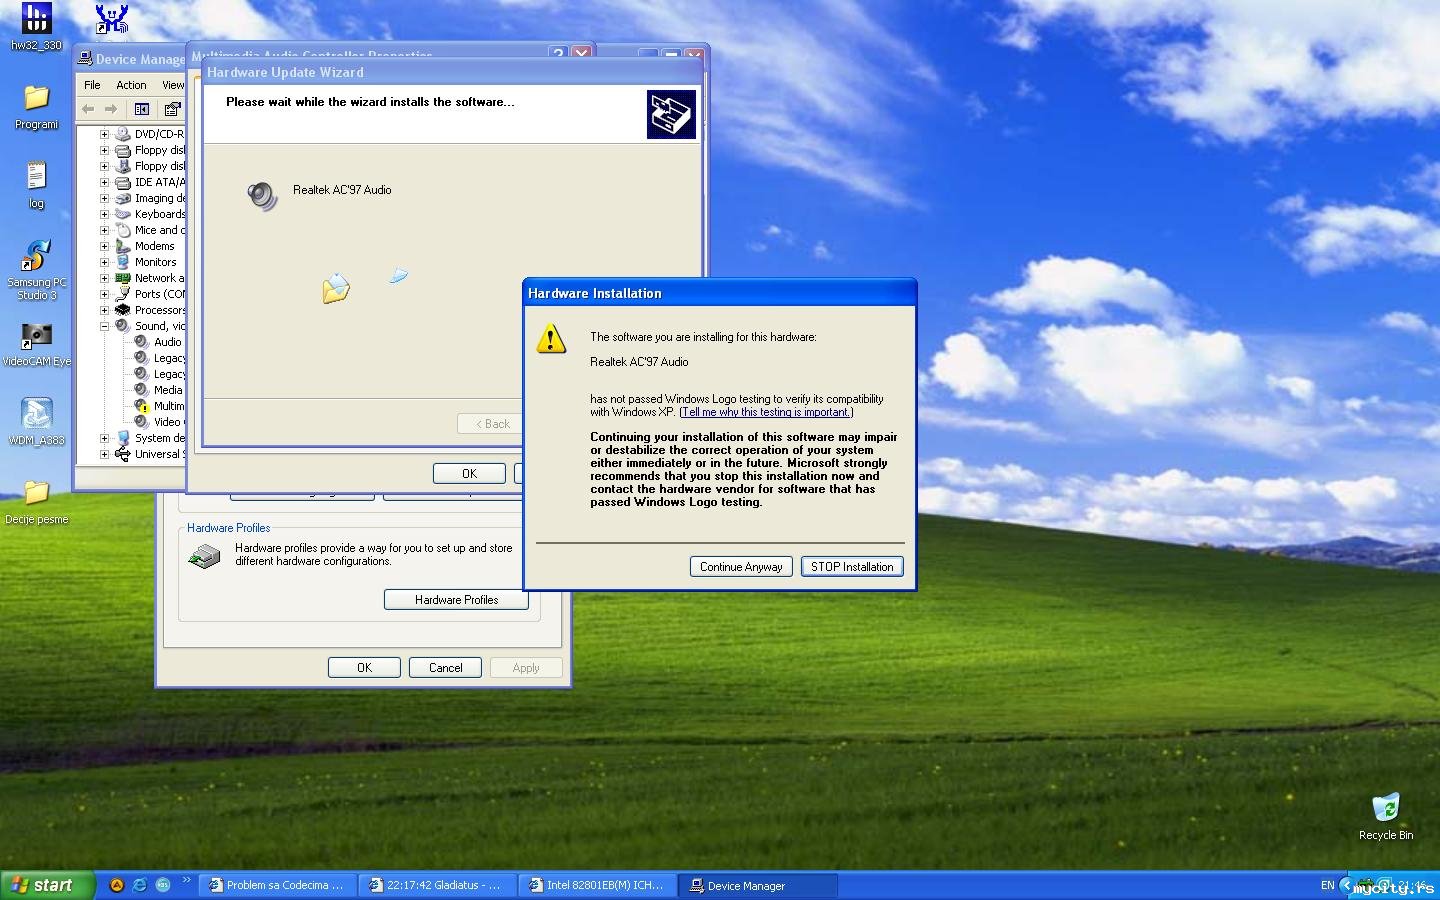
Task: Switch to Device Manager taskbar button
Action: click(757, 885)
